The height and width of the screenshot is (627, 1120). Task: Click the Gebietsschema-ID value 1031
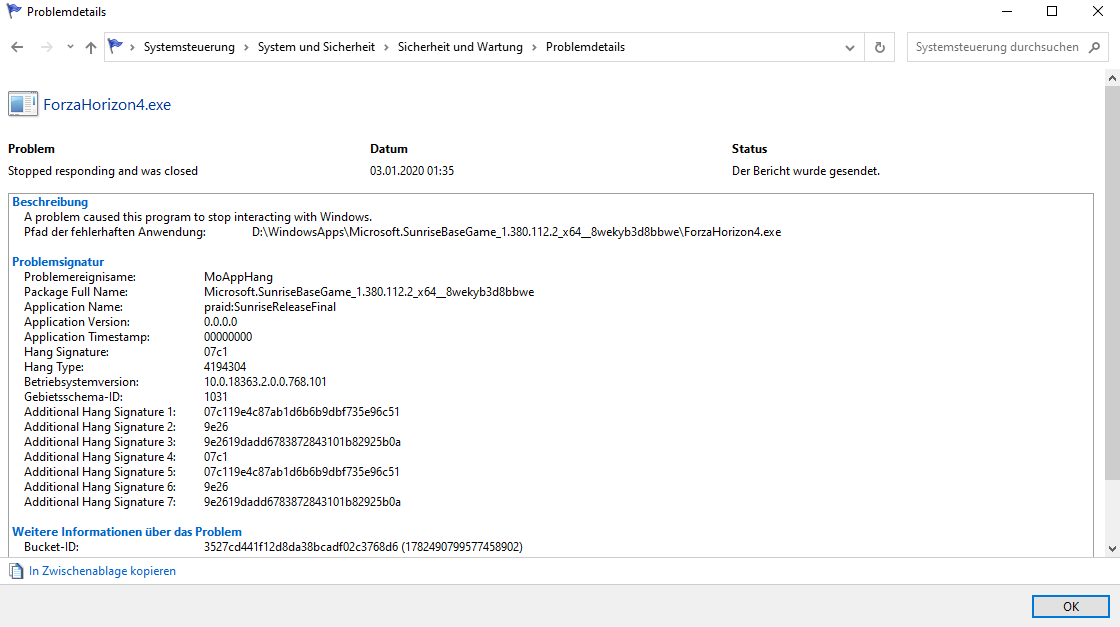[x=216, y=397]
